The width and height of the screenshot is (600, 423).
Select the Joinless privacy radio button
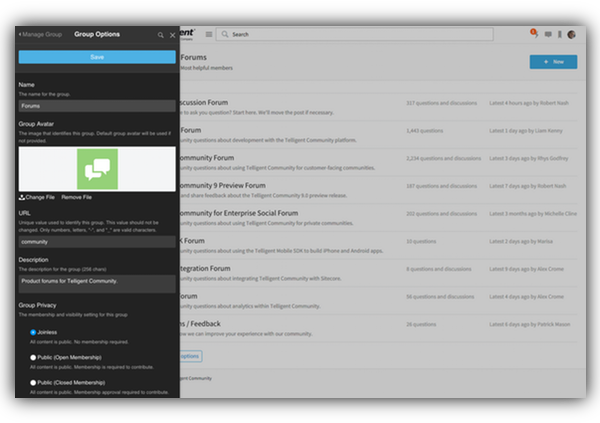tap(33, 332)
